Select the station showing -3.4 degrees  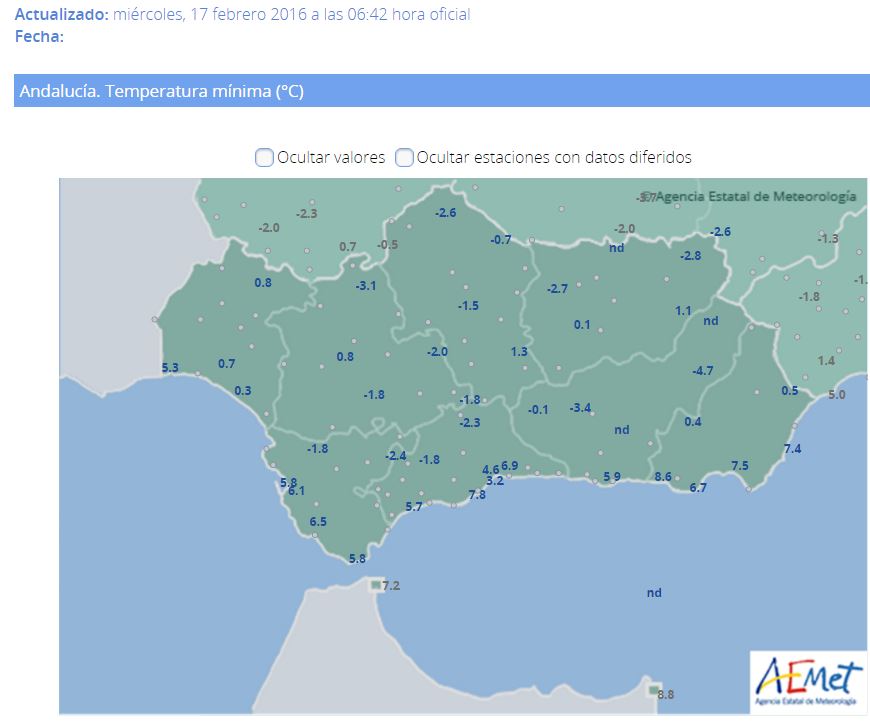(580, 408)
